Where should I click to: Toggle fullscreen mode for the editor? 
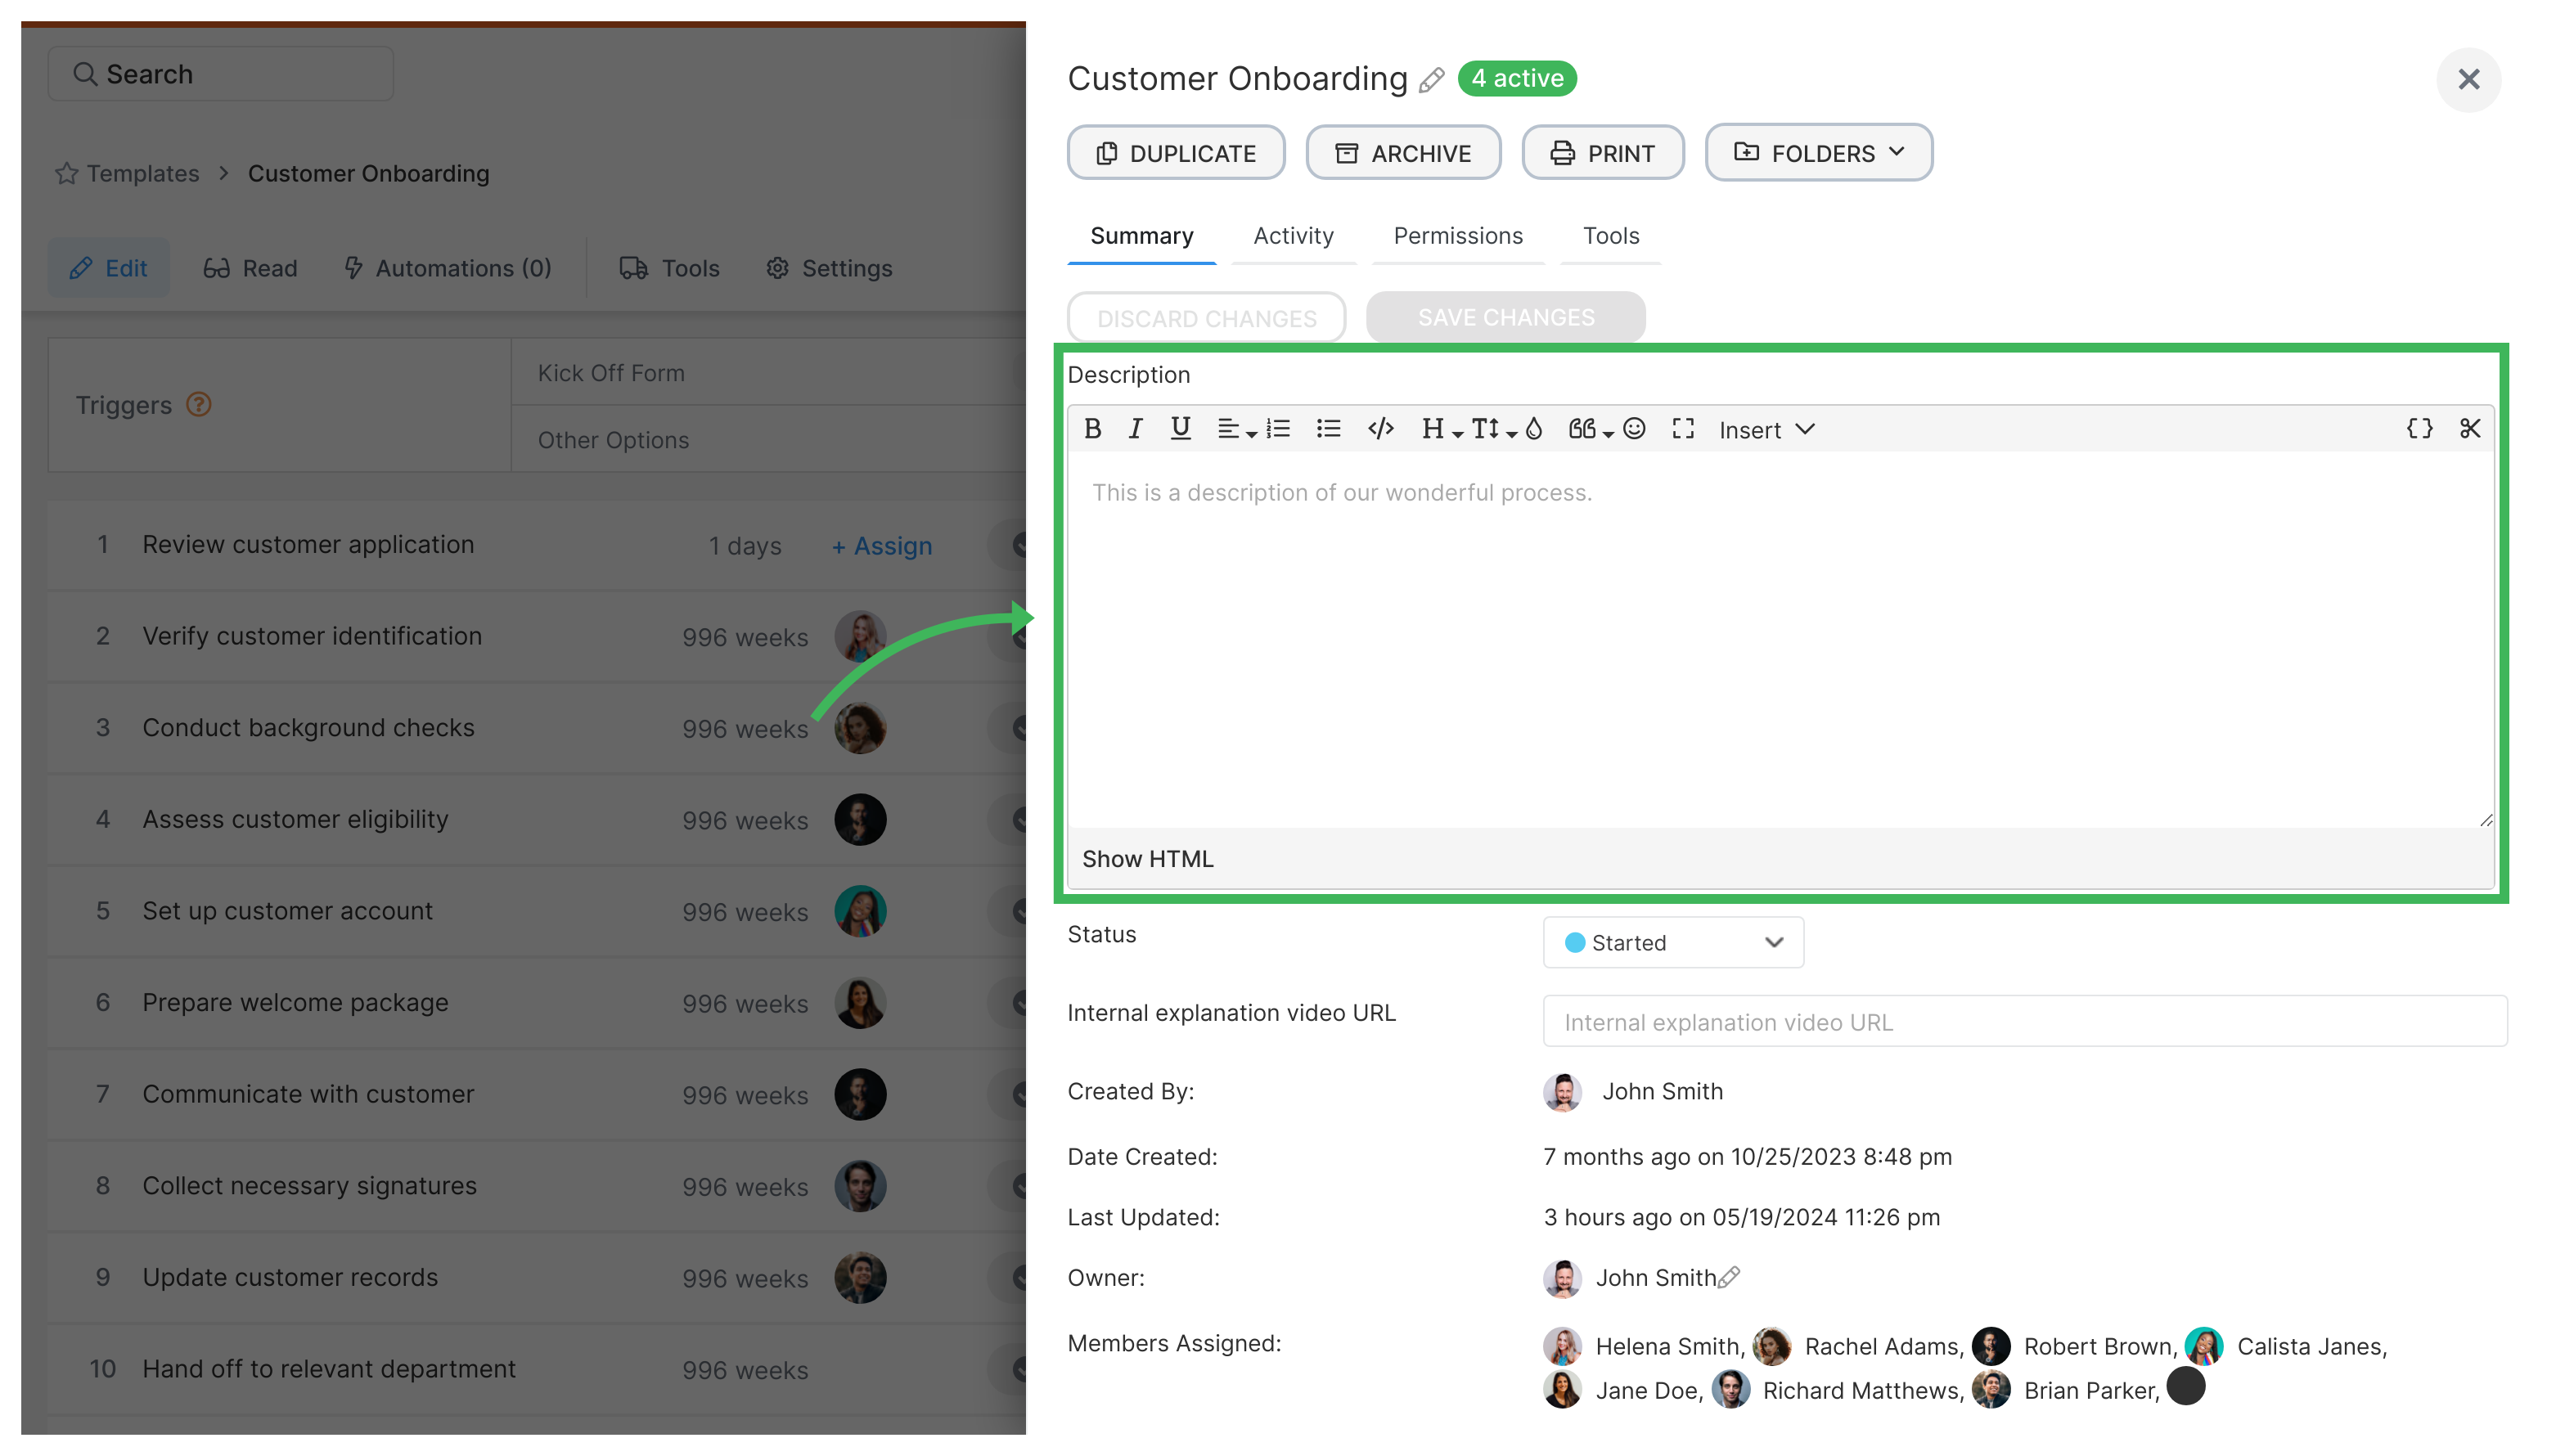(x=1683, y=429)
